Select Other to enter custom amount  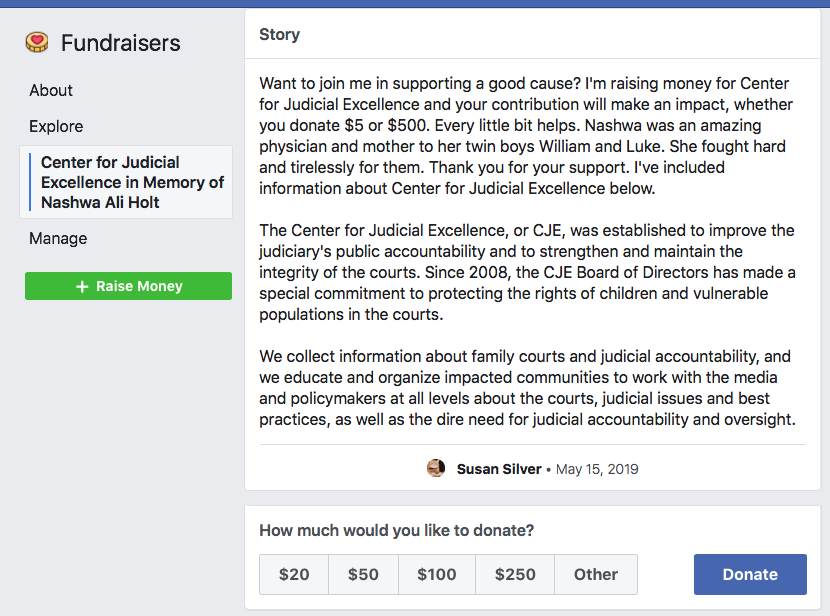pos(595,574)
